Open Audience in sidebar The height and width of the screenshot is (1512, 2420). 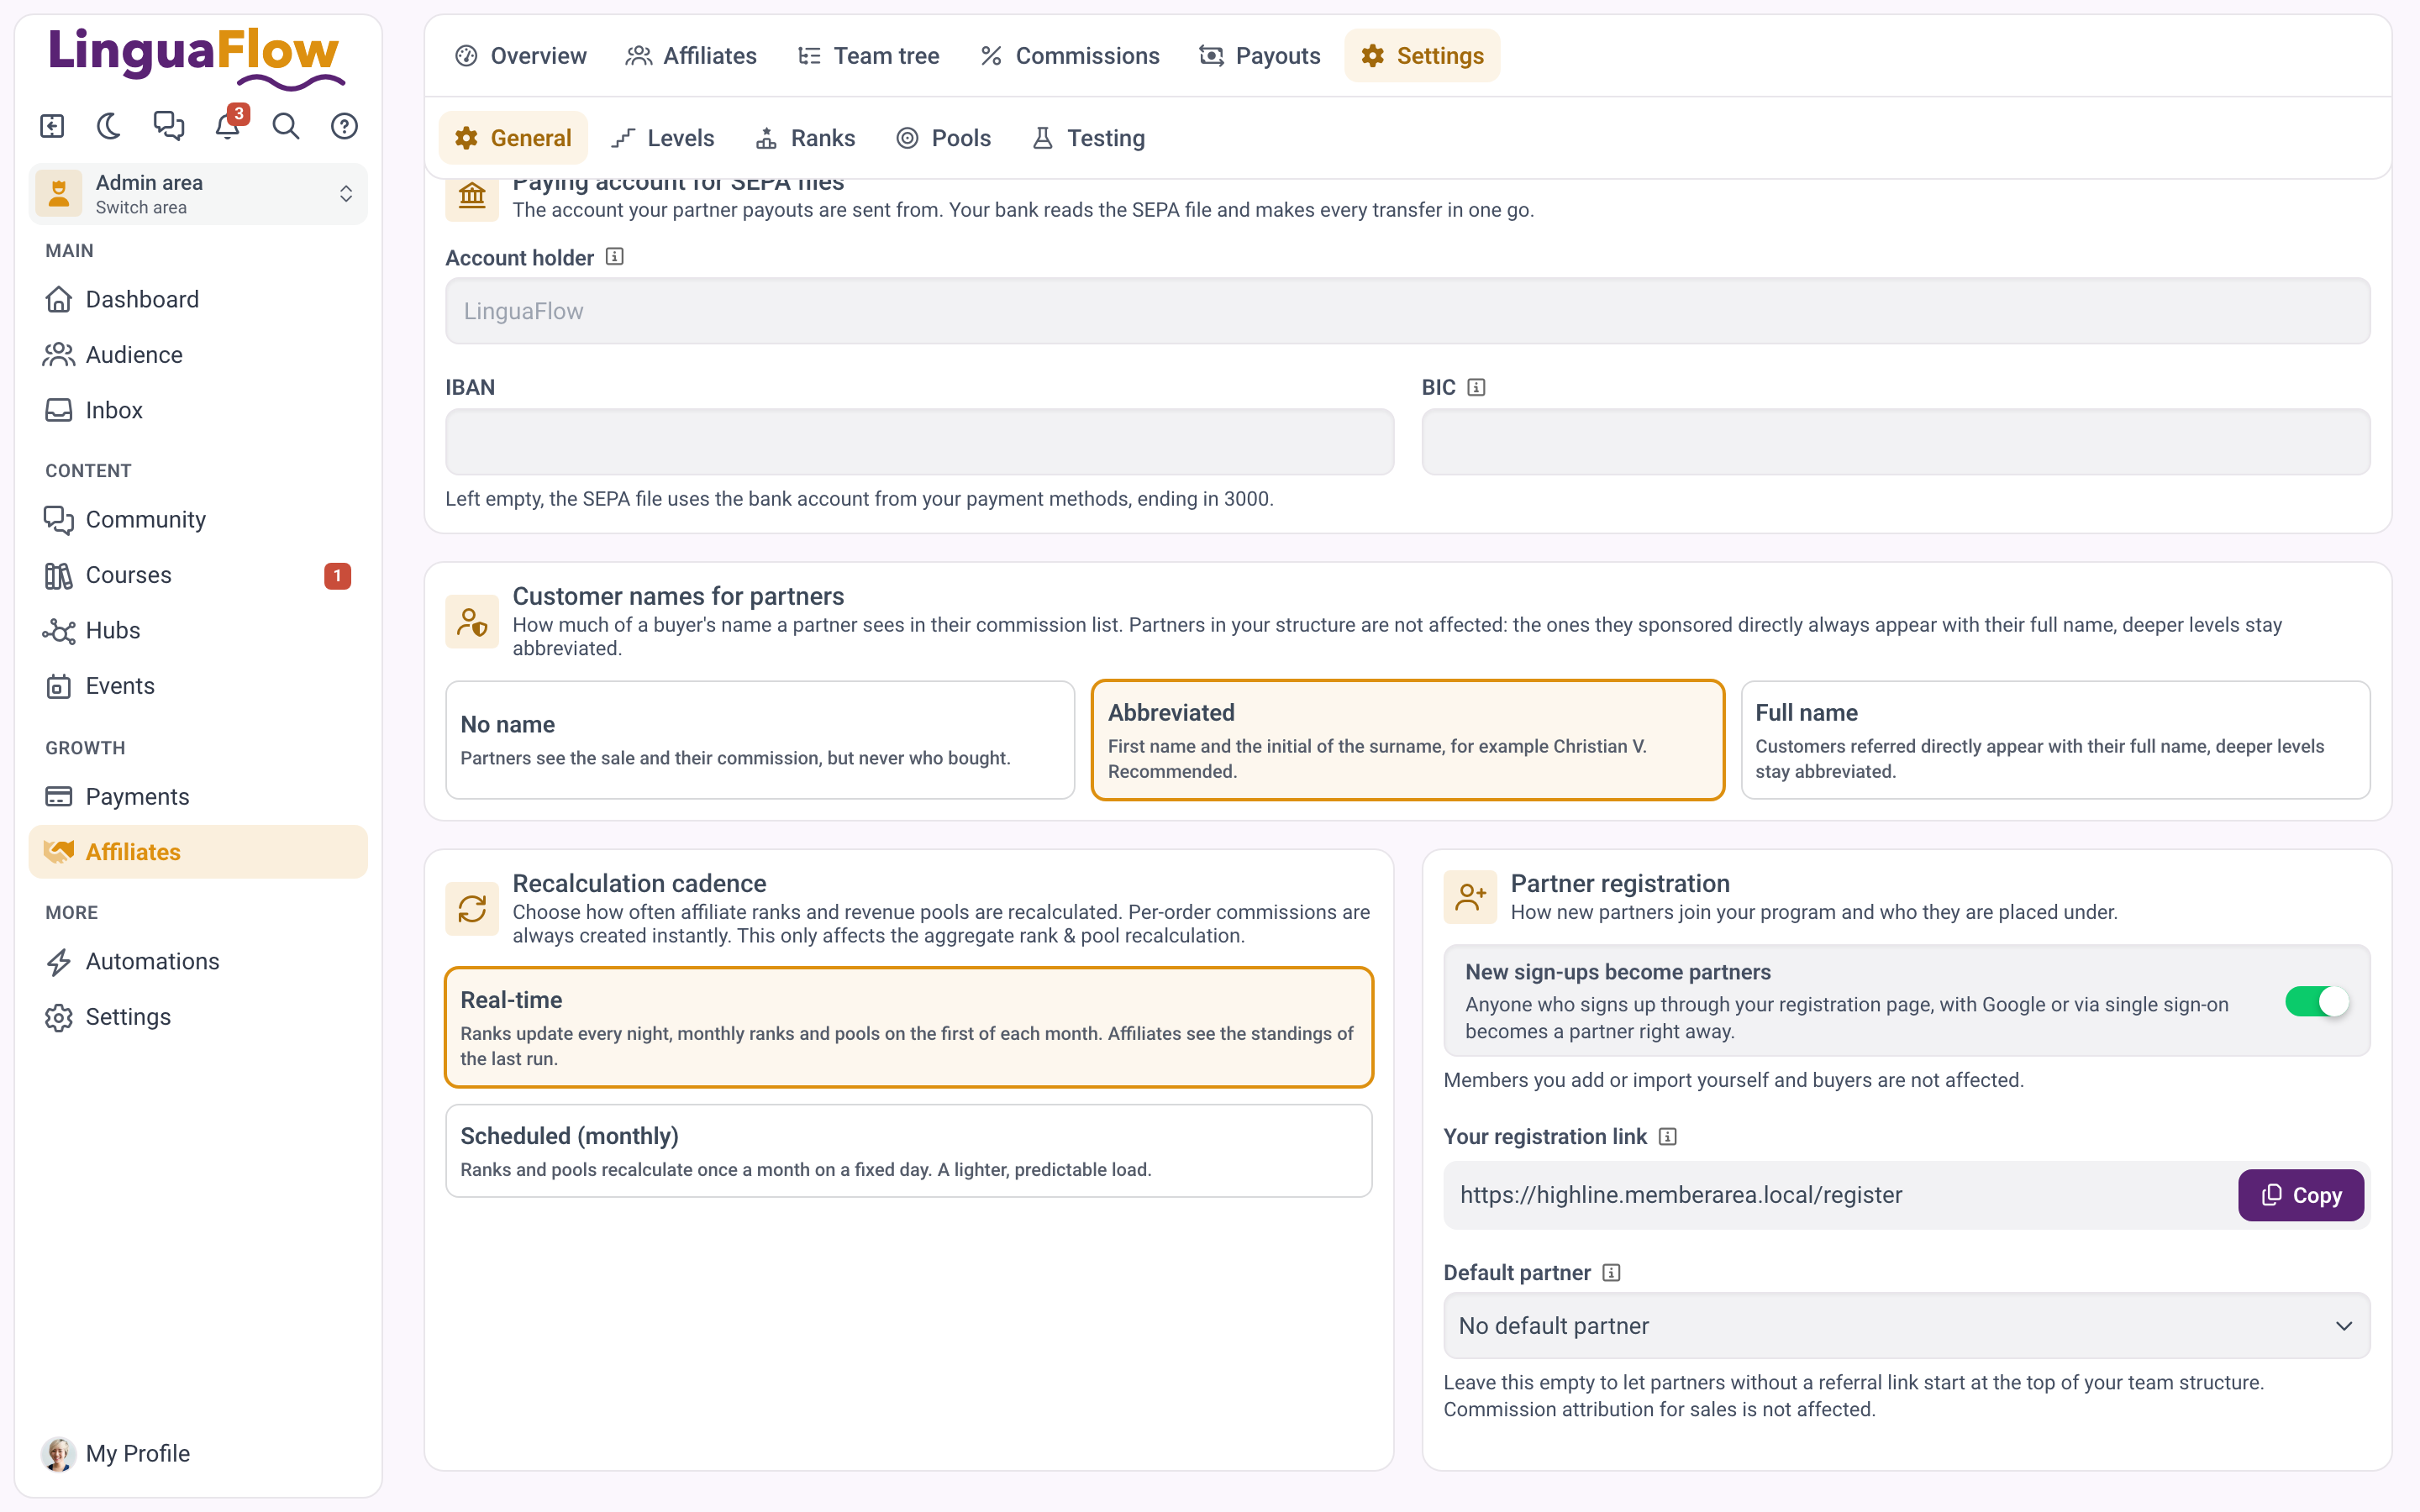pyautogui.click(x=198, y=354)
